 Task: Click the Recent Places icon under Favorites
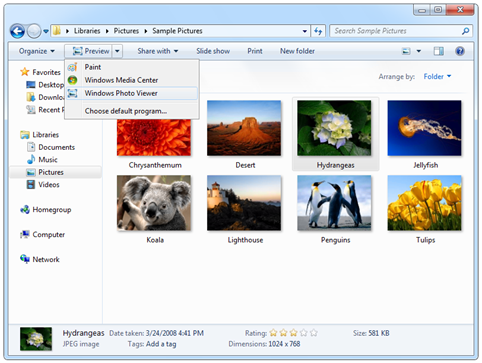[31, 109]
